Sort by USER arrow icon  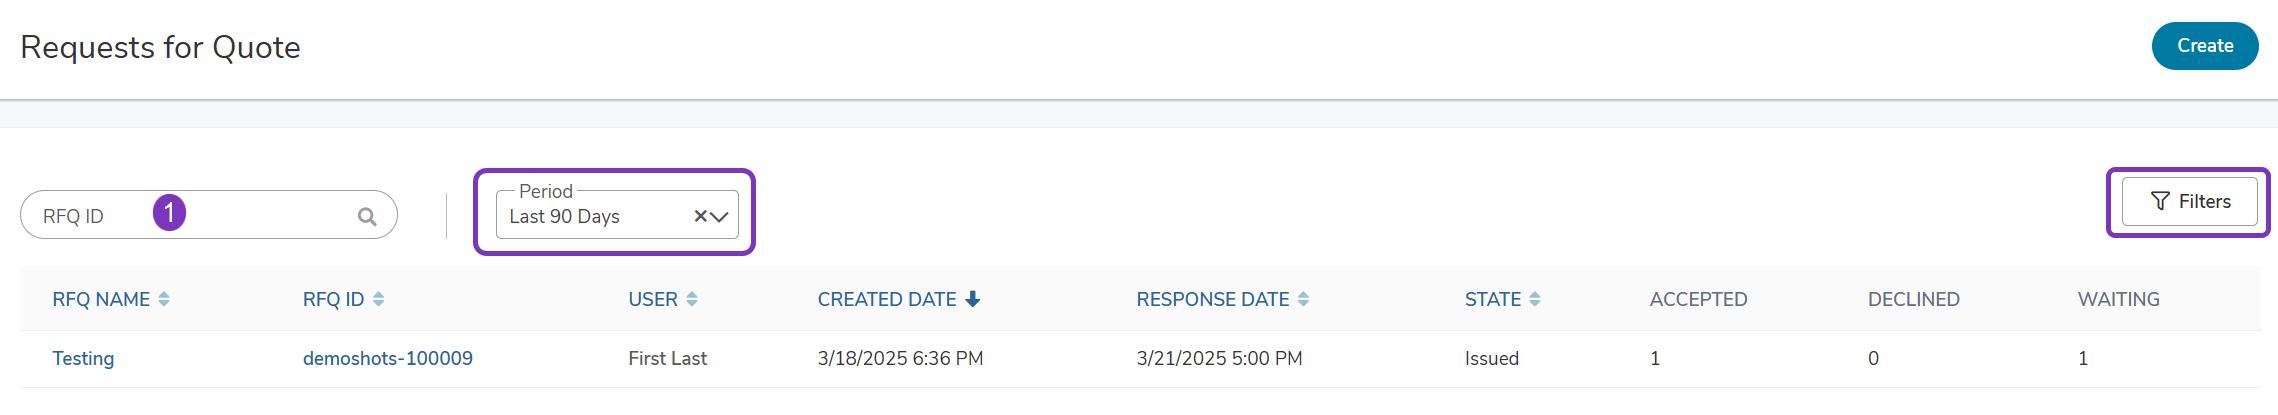click(692, 299)
